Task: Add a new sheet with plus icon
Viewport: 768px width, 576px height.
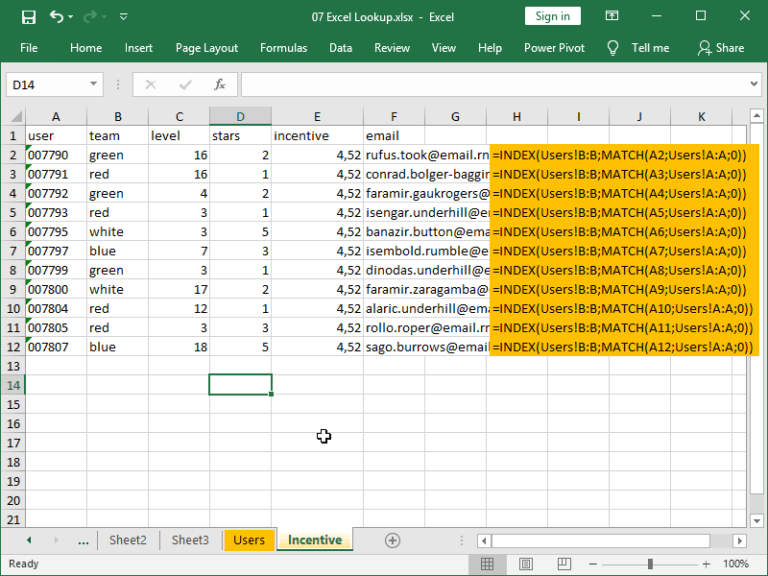Action: [392, 540]
